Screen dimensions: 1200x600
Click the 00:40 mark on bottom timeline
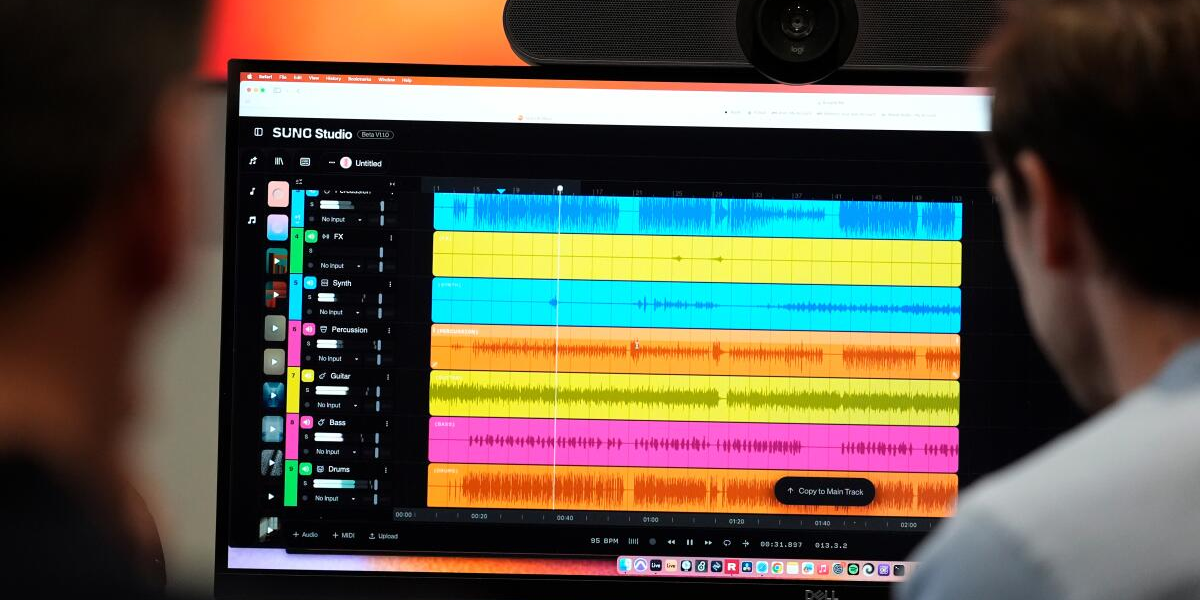tap(565, 518)
